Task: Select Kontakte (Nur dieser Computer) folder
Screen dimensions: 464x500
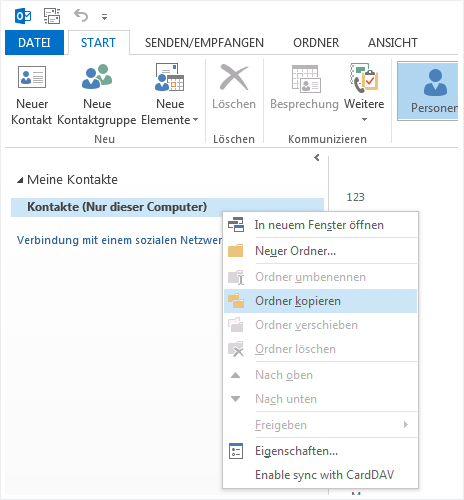Action: tap(117, 207)
